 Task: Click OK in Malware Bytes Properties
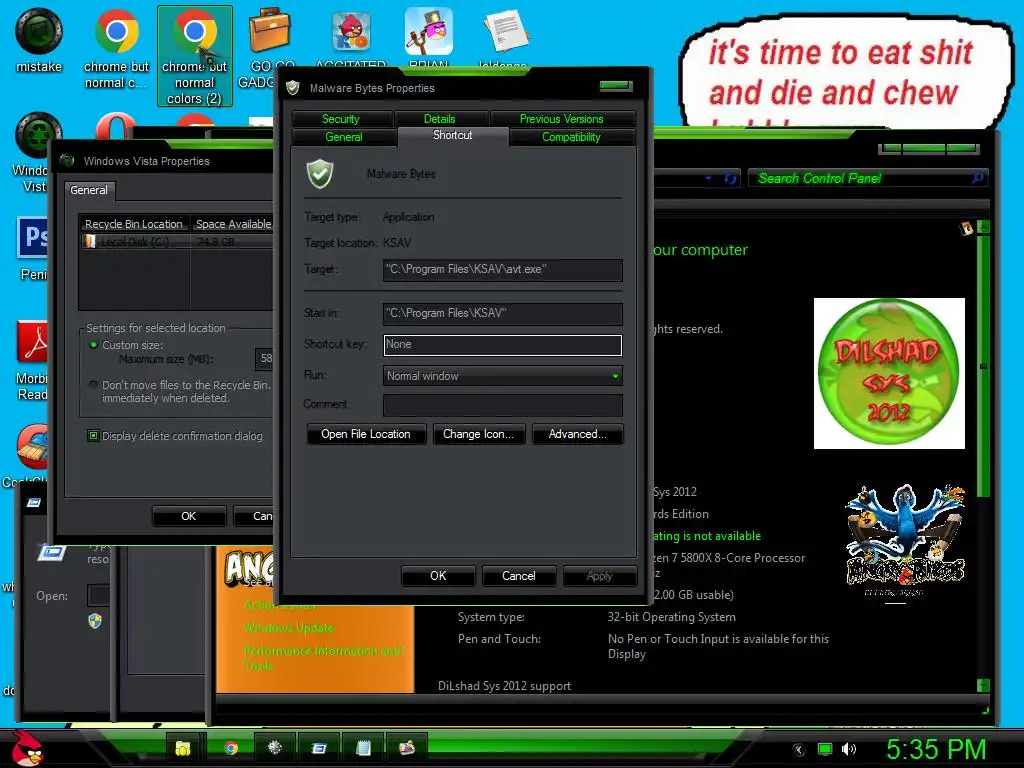pos(438,576)
